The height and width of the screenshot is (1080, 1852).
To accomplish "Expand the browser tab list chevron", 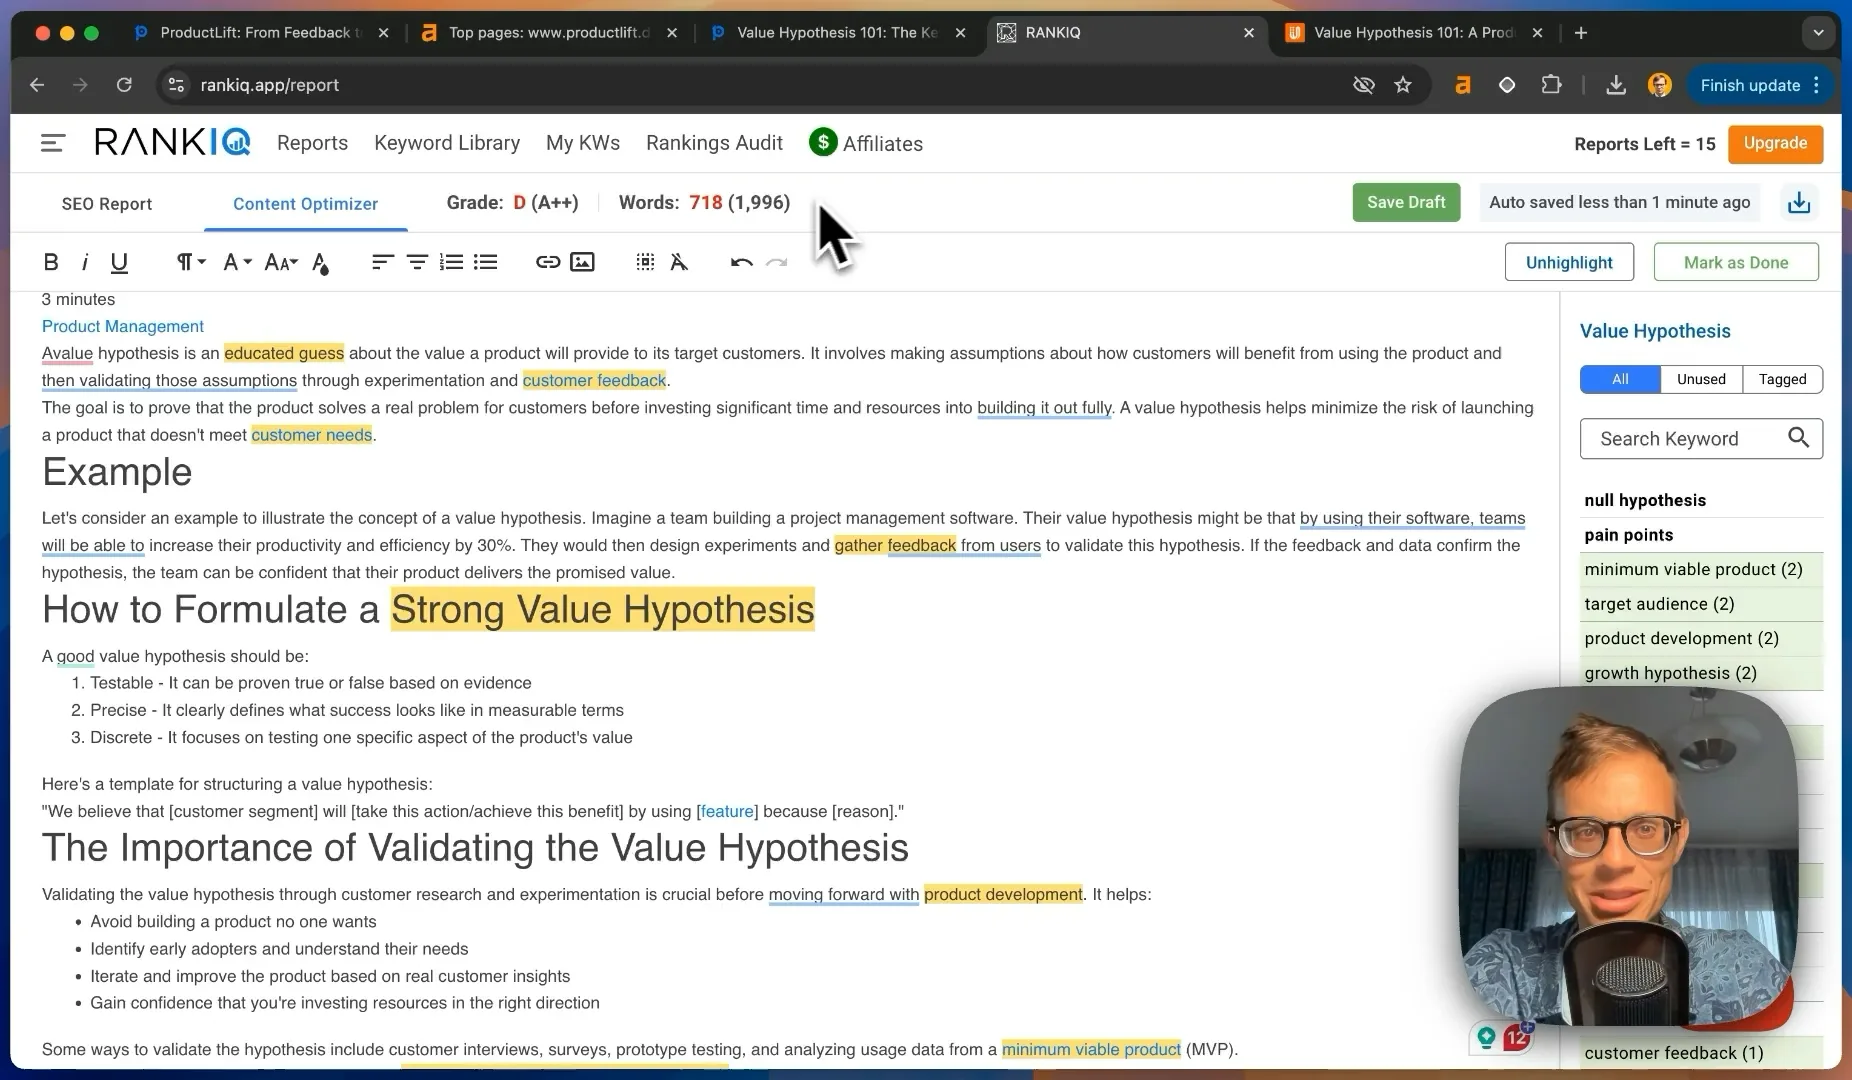I will click(x=1818, y=33).
